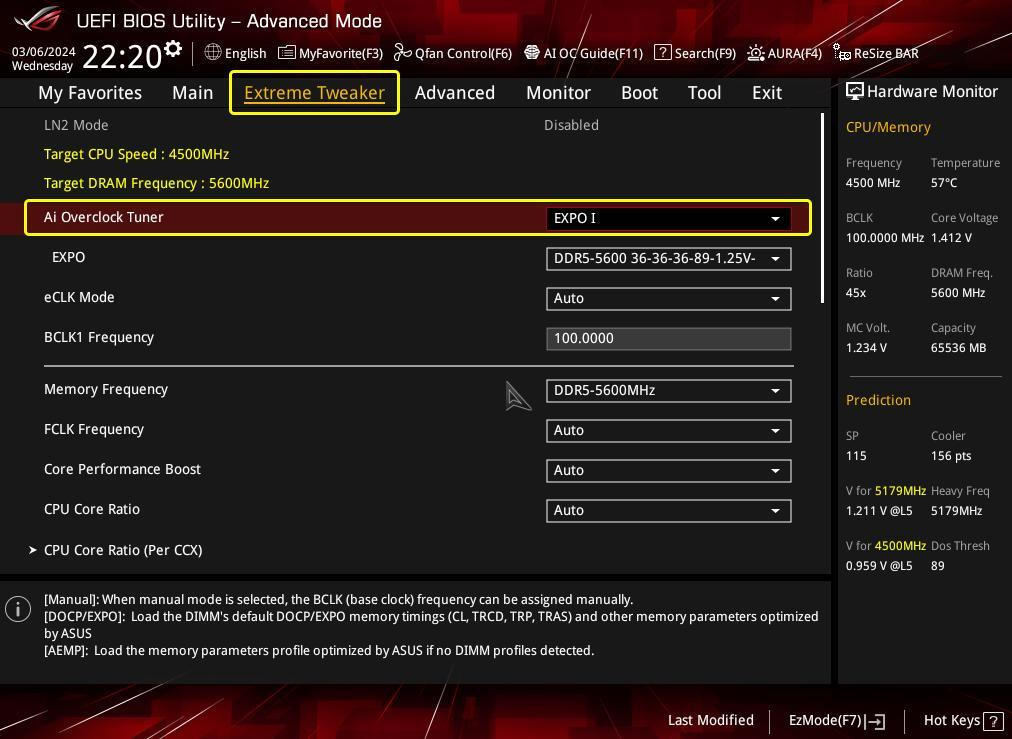Click the BCLK1 Frequency input field

coord(668,338)
